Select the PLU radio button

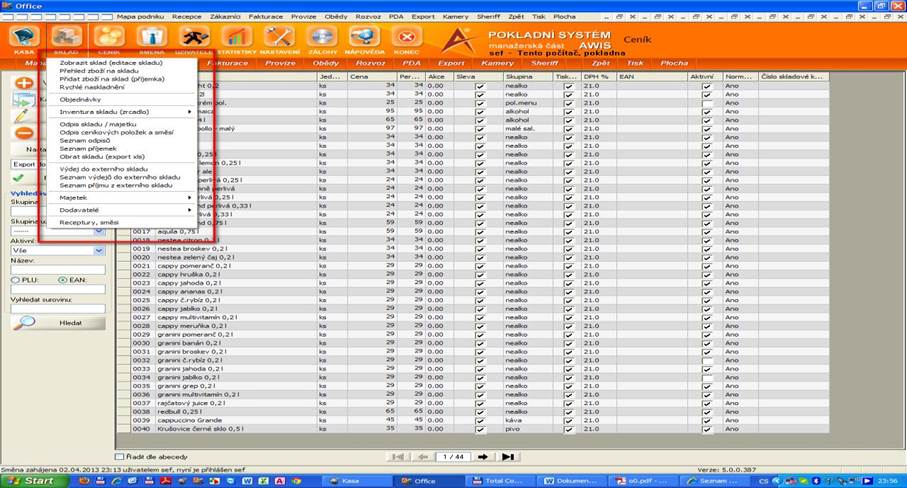[16, 280]
